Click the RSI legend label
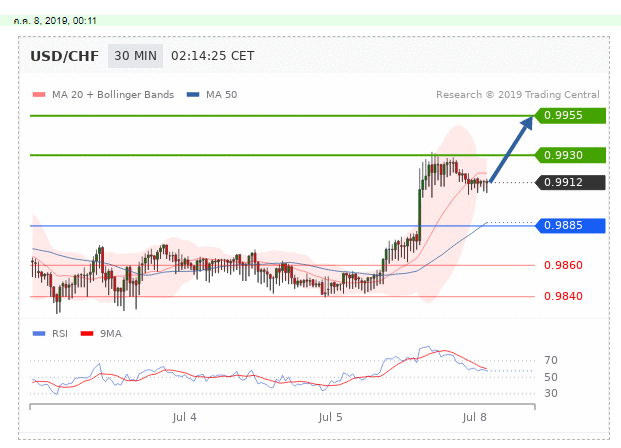This screenshot has width=621, height=448. (60, 334)
